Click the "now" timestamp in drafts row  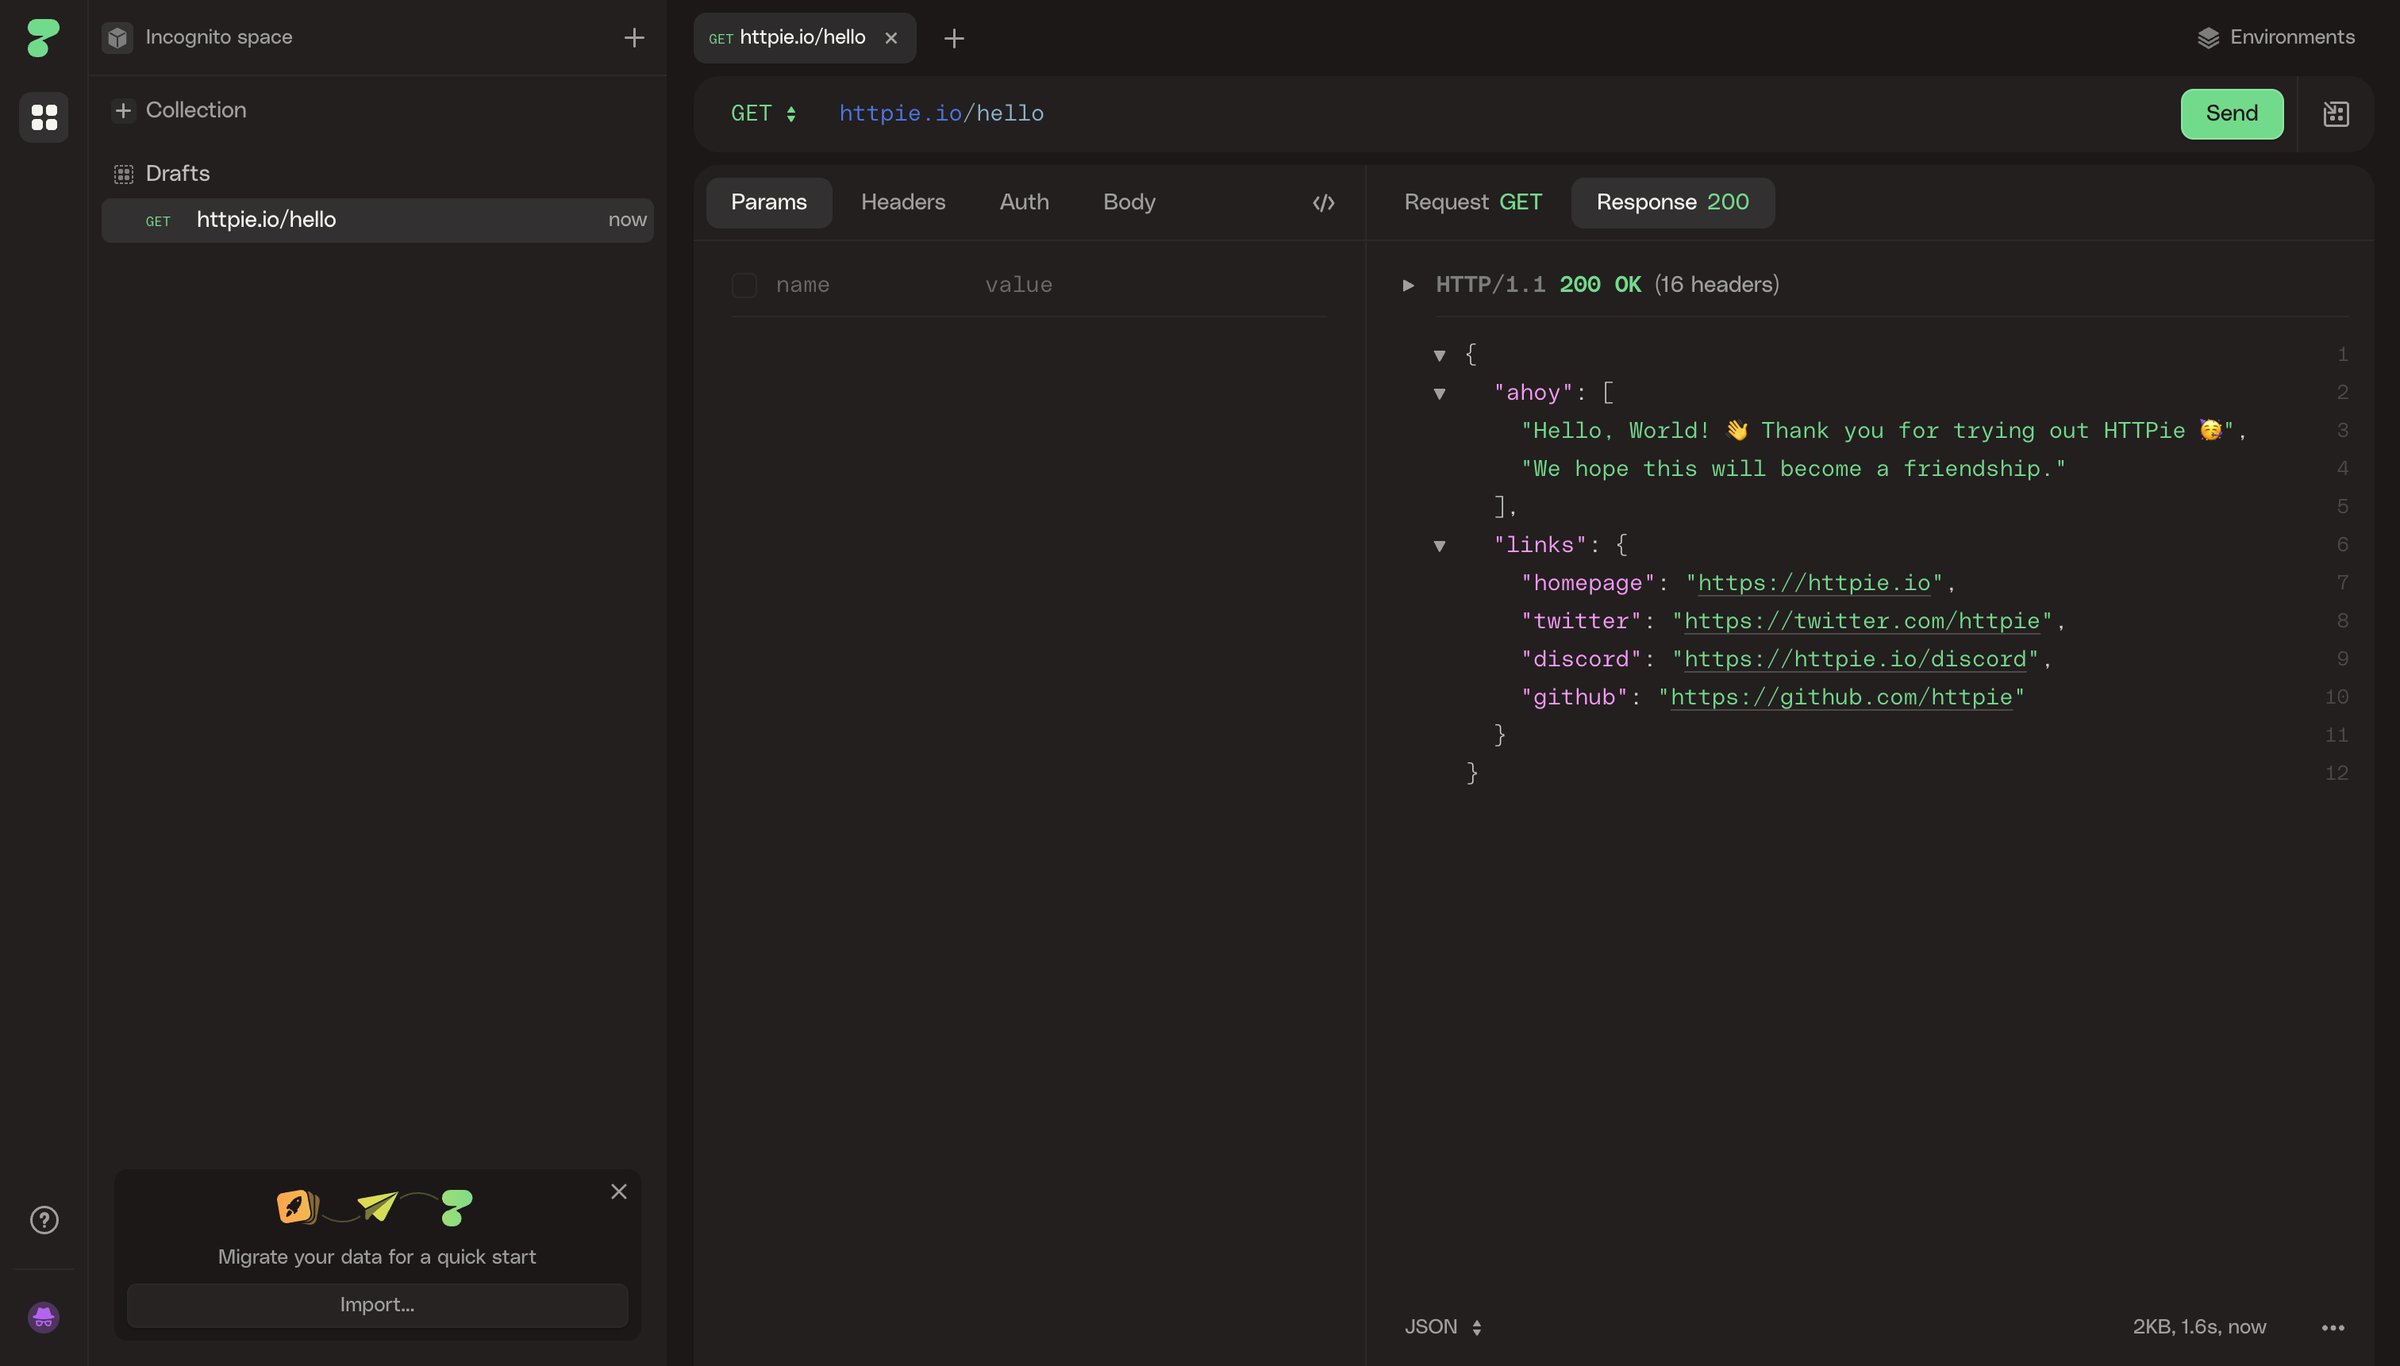click(x=627, y=220)
